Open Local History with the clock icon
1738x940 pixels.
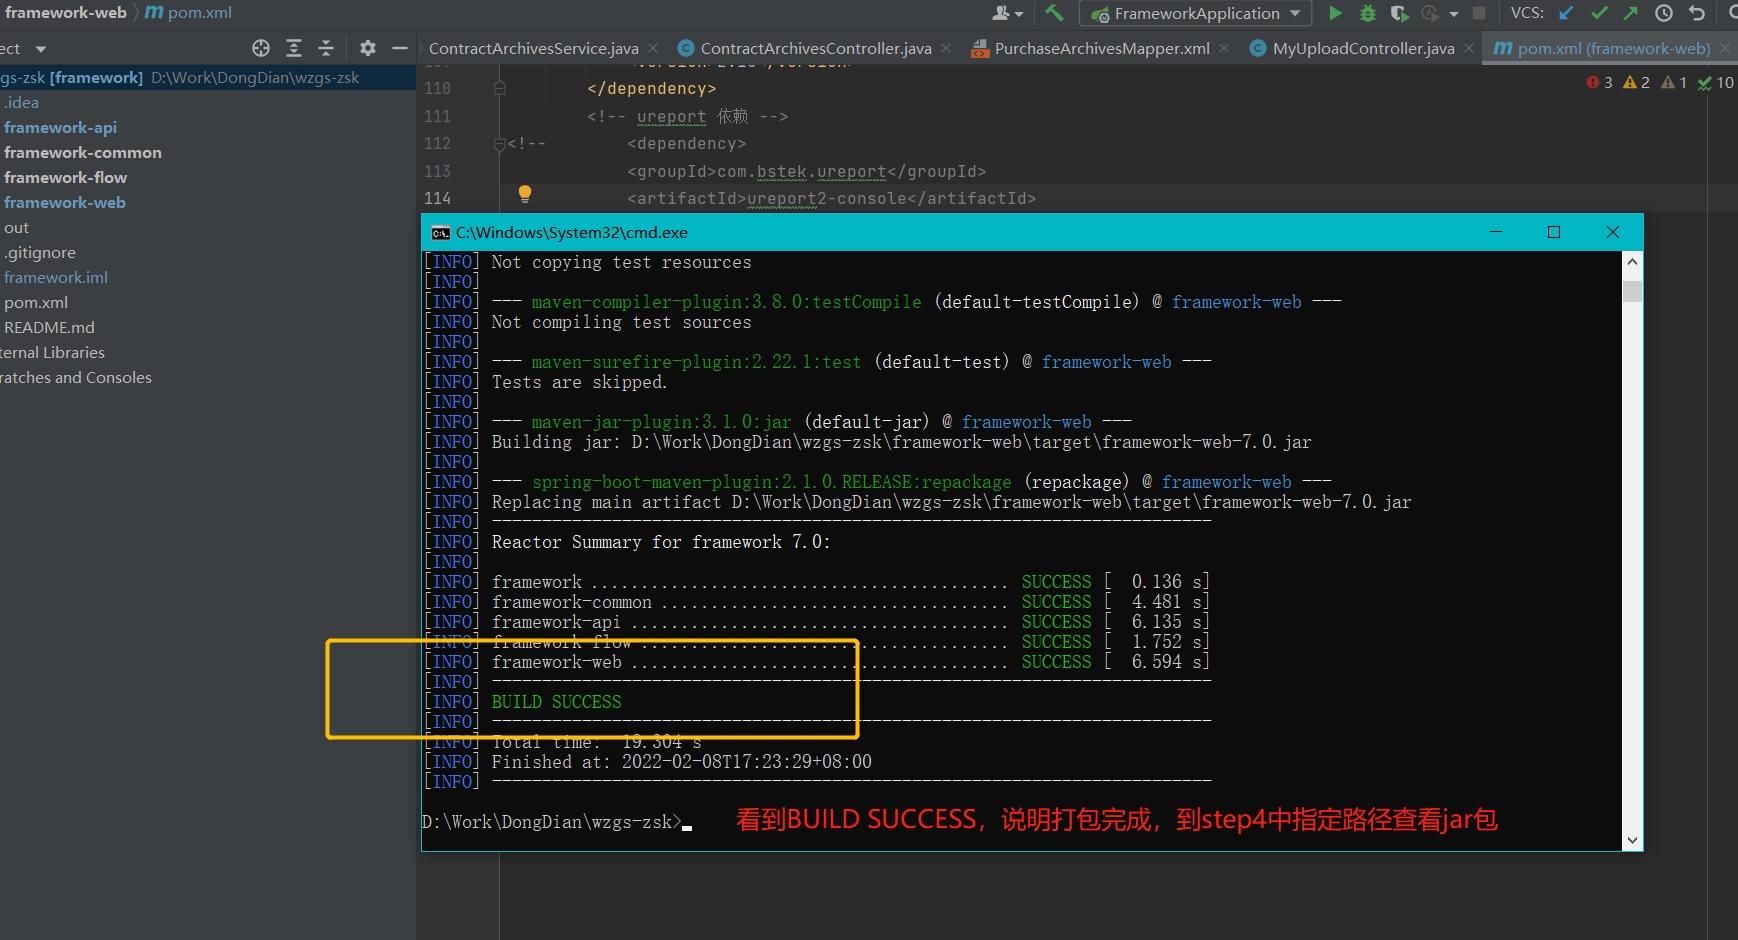tap(1663, 13)
